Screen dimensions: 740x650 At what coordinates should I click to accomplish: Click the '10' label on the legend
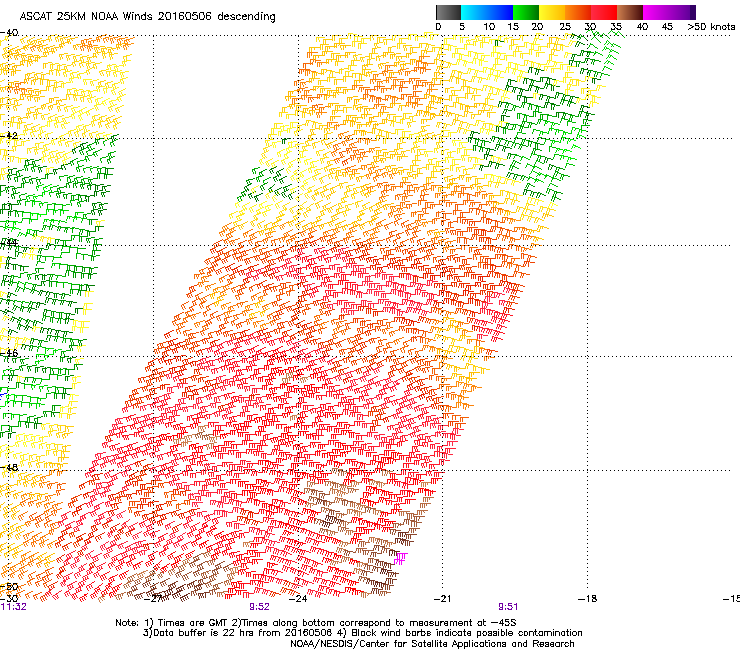[489, 27]
